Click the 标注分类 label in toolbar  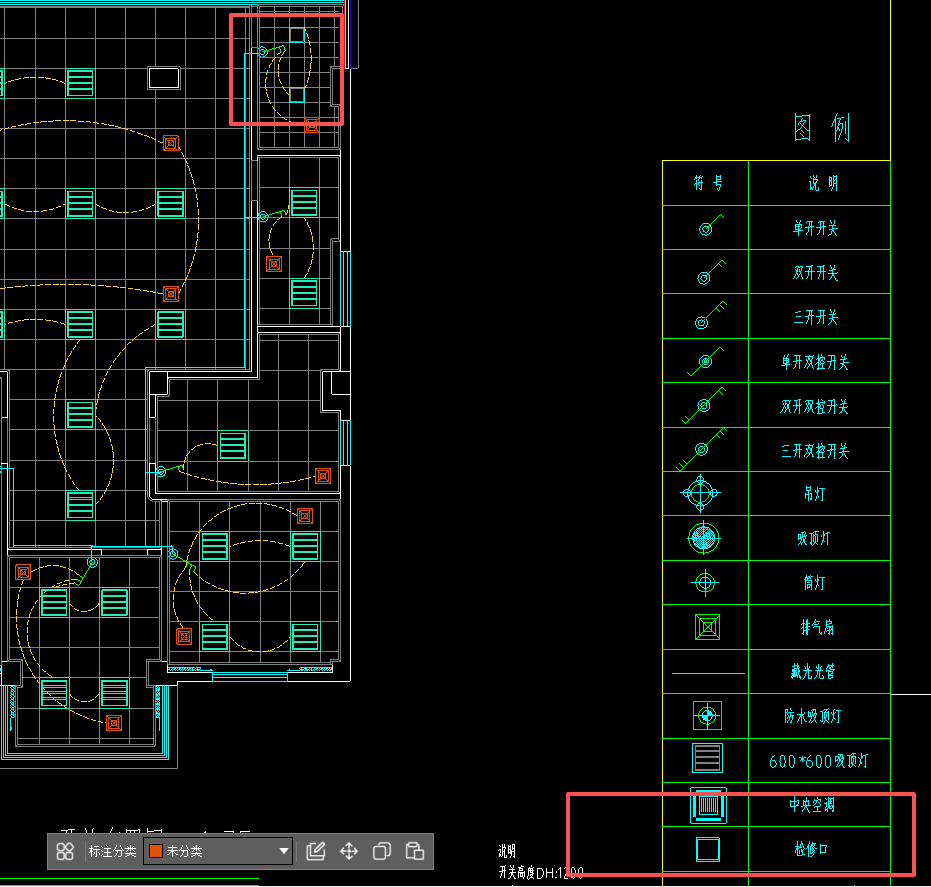[112, 851]
